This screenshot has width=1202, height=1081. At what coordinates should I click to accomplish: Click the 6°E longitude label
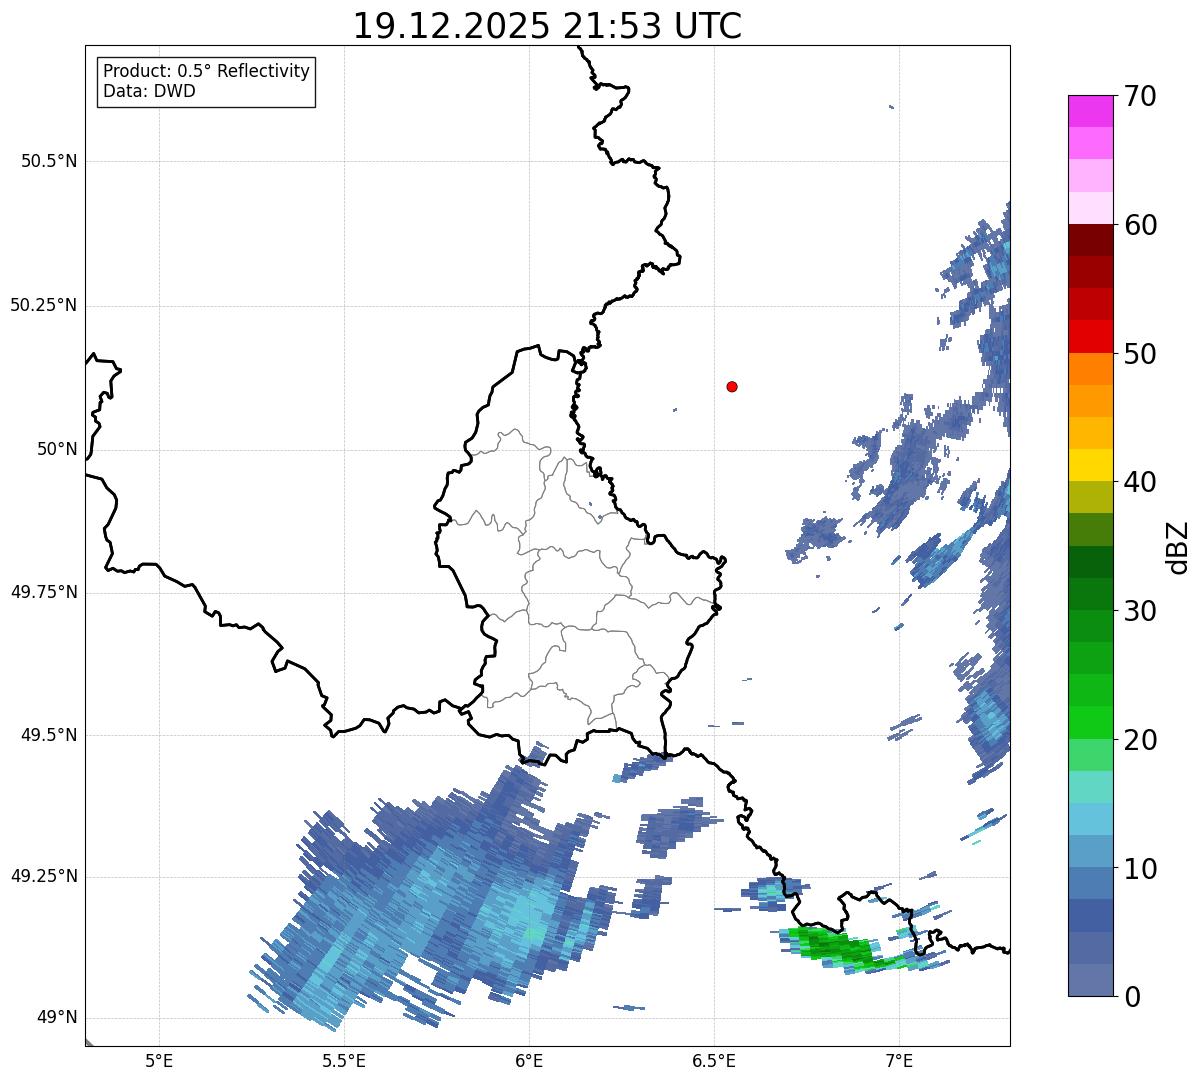529,1060
